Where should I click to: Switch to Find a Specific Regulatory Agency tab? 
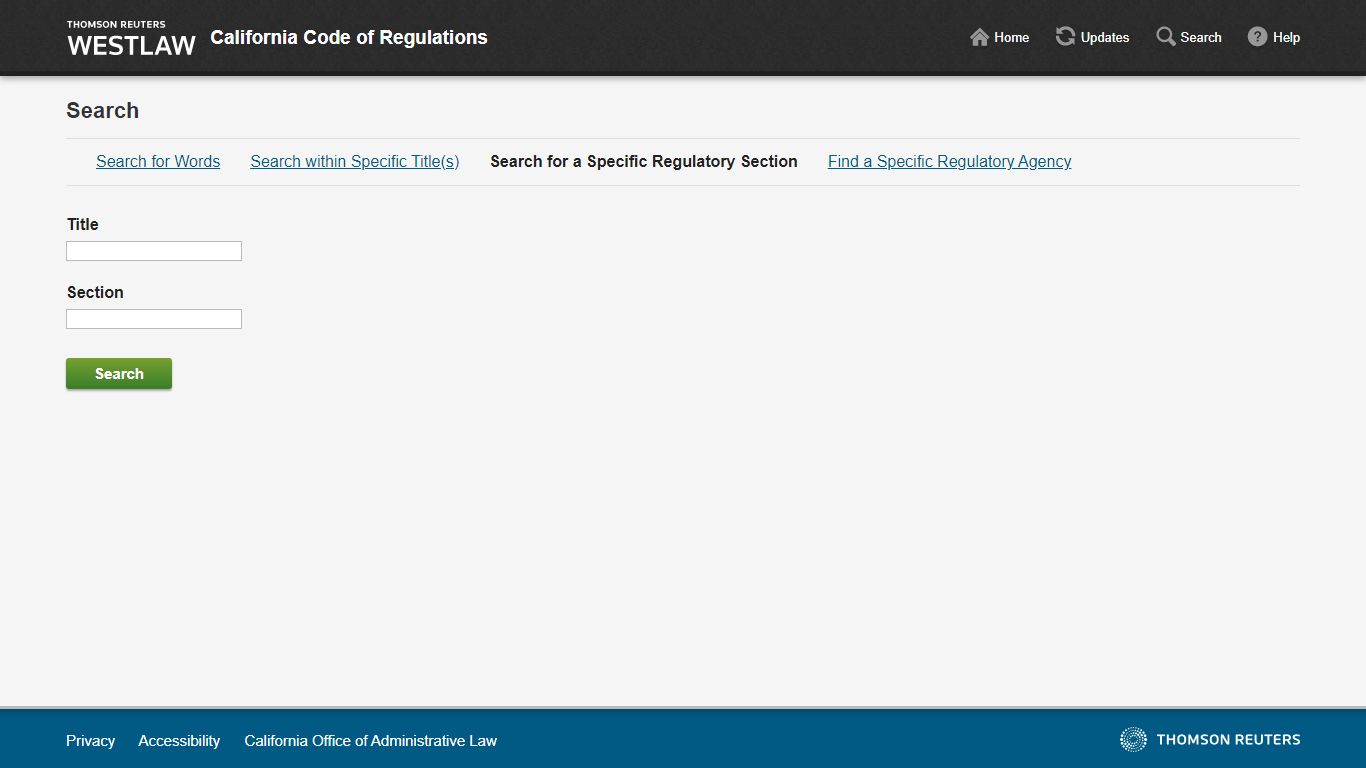[949, 161]
